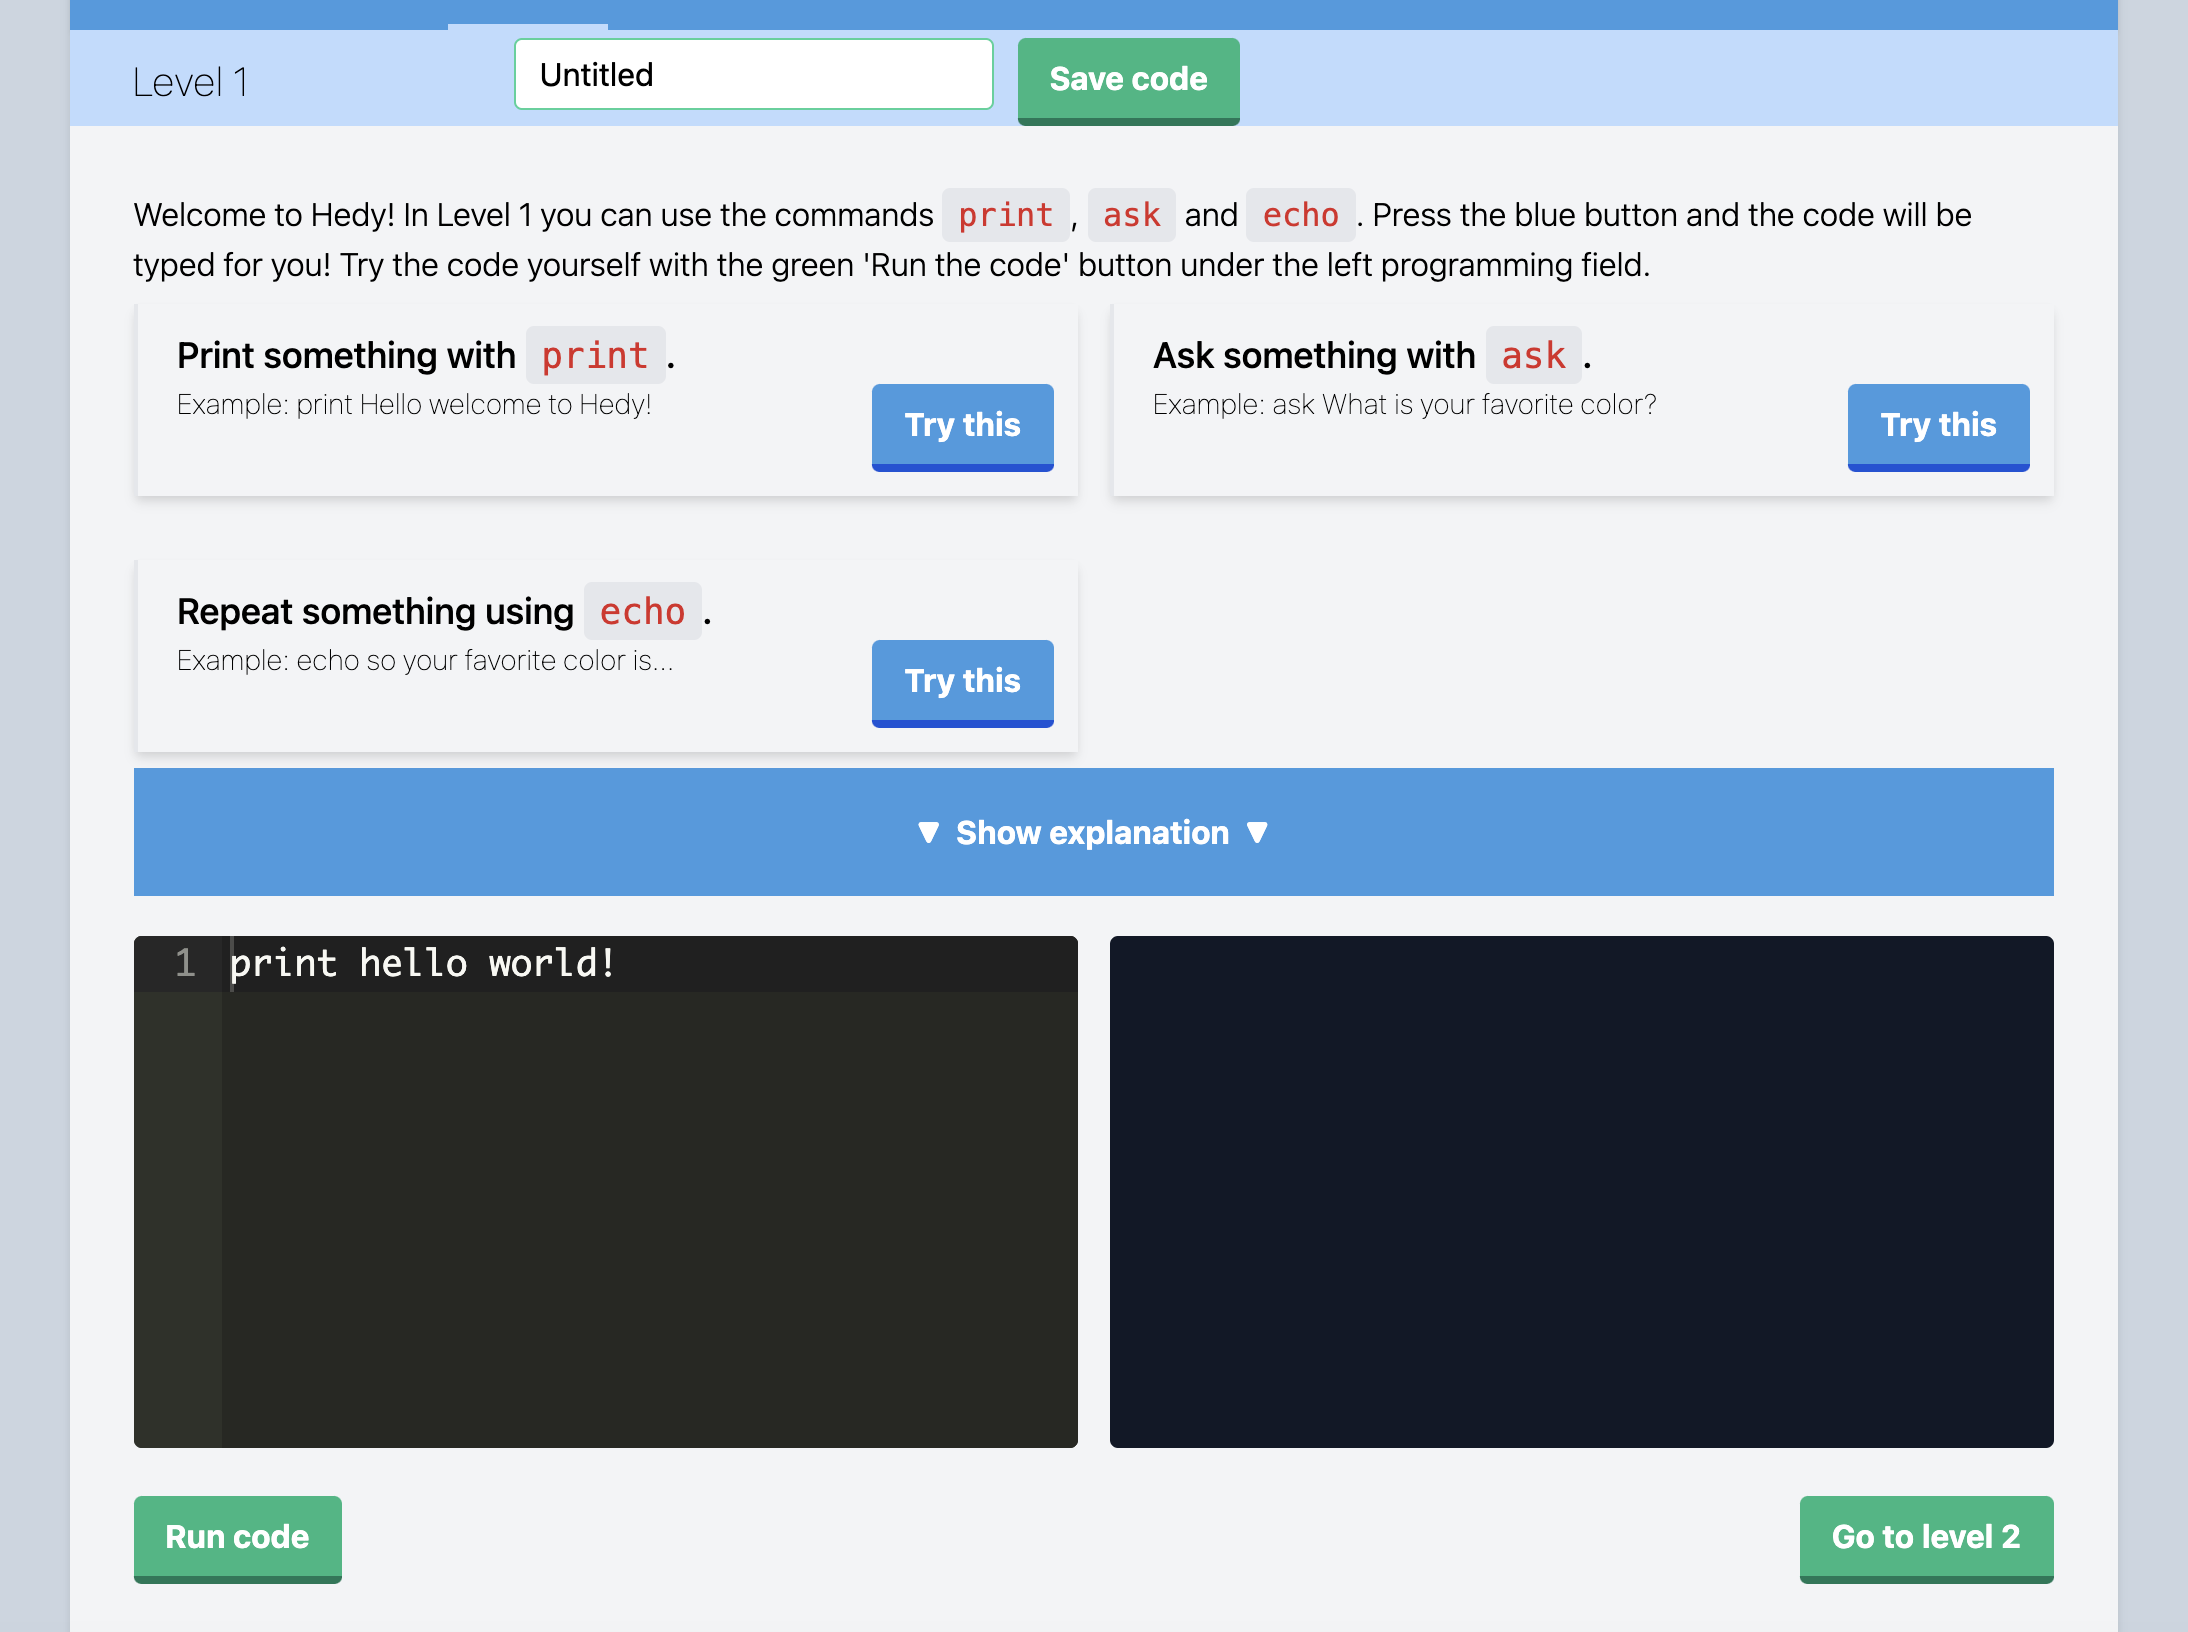Click 'echo' chip in Repeat something heading
Viewport: 2188px width, 1632px height.
tap(642, 612)
